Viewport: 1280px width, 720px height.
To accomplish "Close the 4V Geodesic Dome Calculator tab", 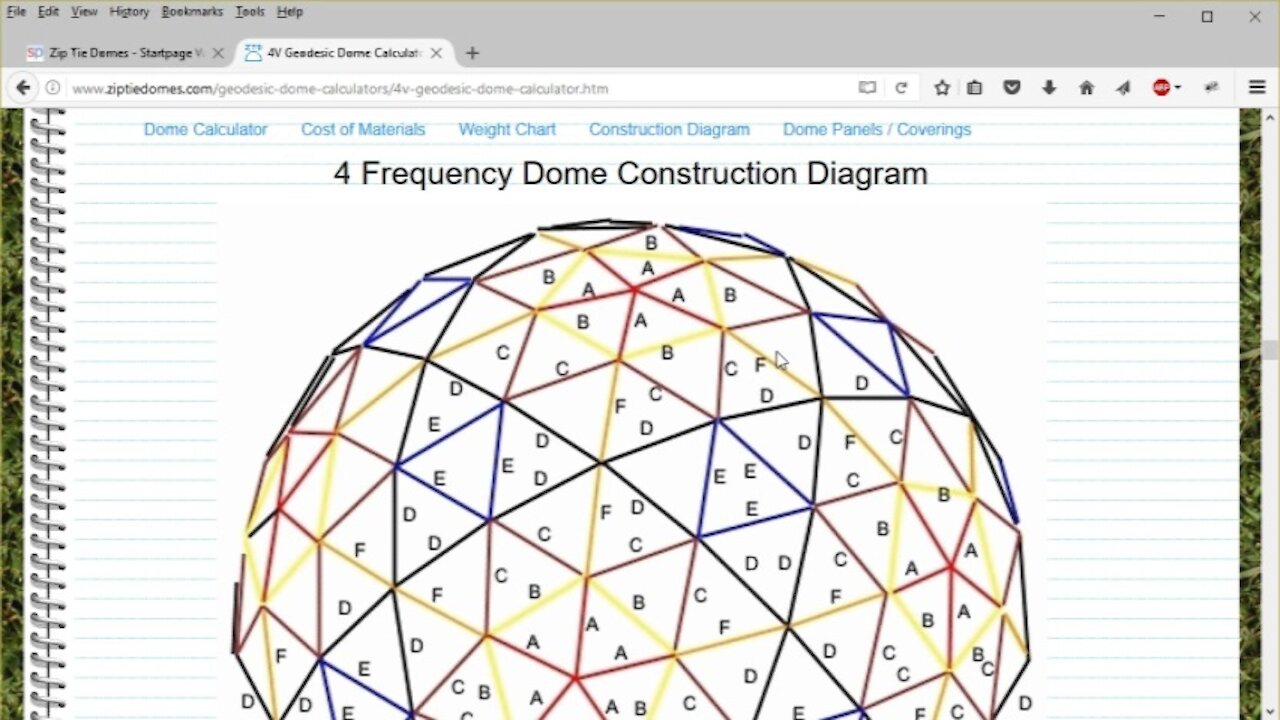I will pyautogui.click(x=437, y=53).
